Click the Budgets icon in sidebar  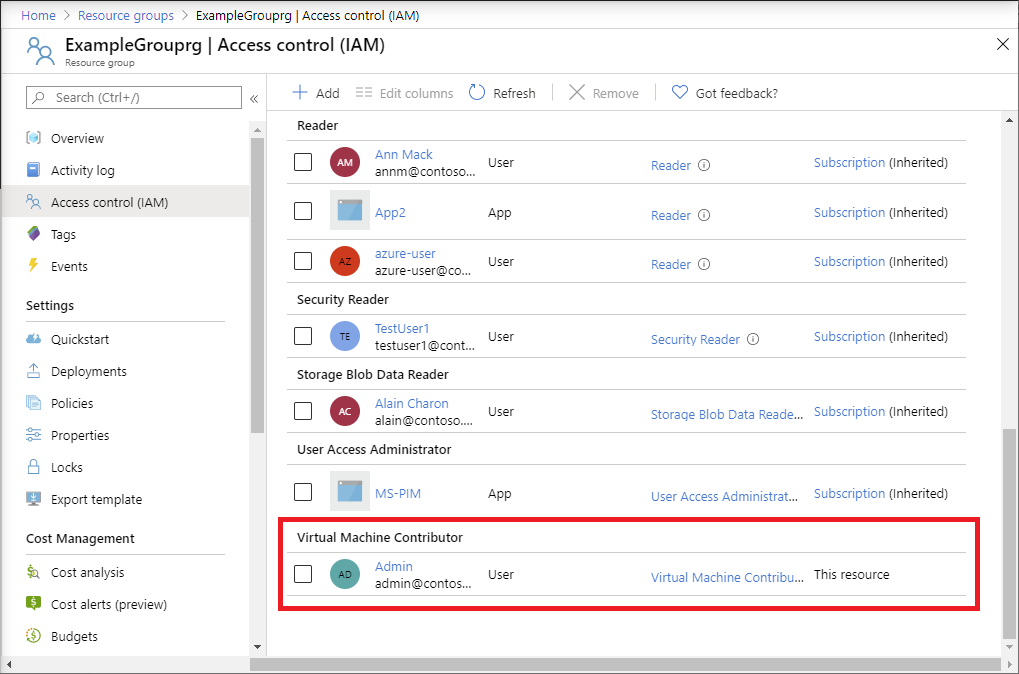pos(34,635)
